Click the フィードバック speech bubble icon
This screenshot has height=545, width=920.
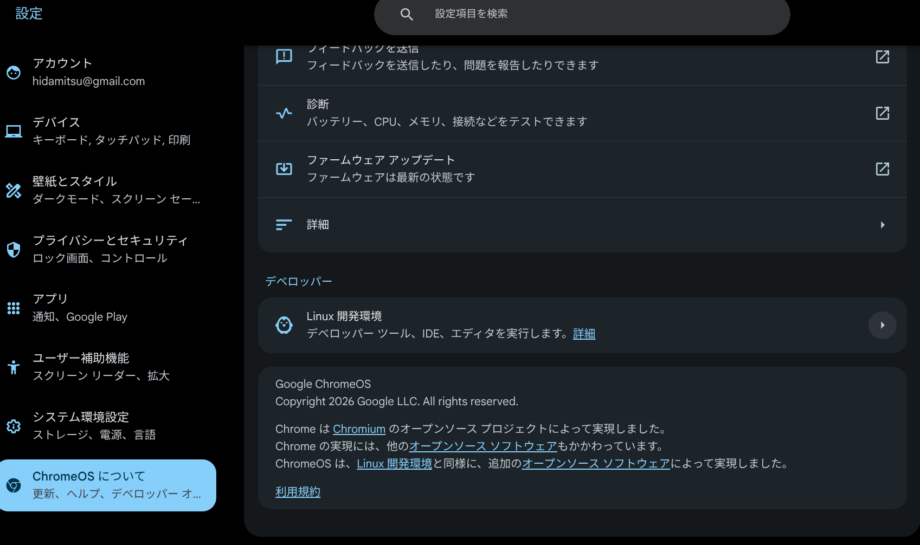[284, 57]
